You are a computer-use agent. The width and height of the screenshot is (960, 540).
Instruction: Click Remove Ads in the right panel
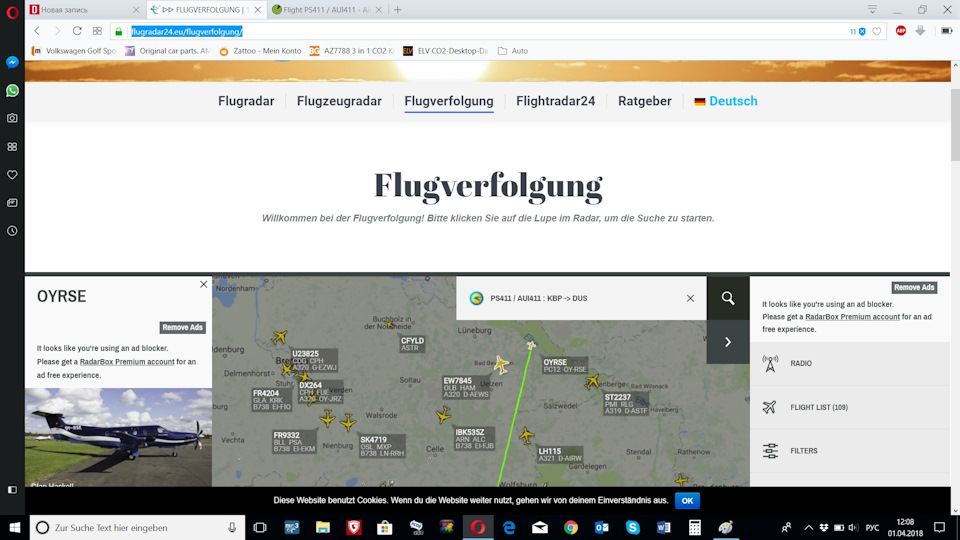tap(914, 287)
